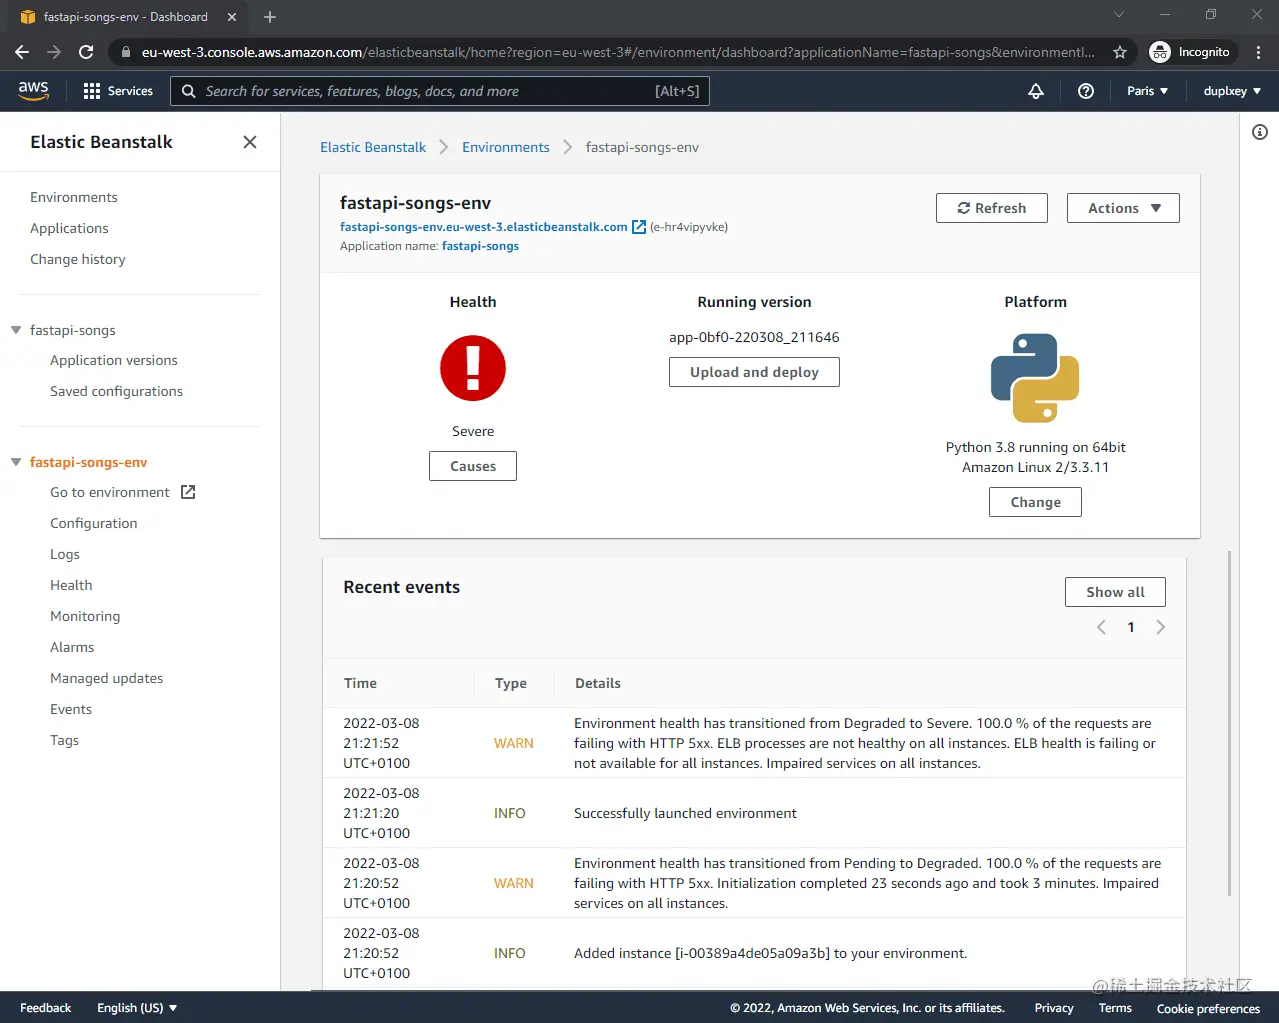
Task: Open the Actions dropdown button
Action: click(1123, 208)
